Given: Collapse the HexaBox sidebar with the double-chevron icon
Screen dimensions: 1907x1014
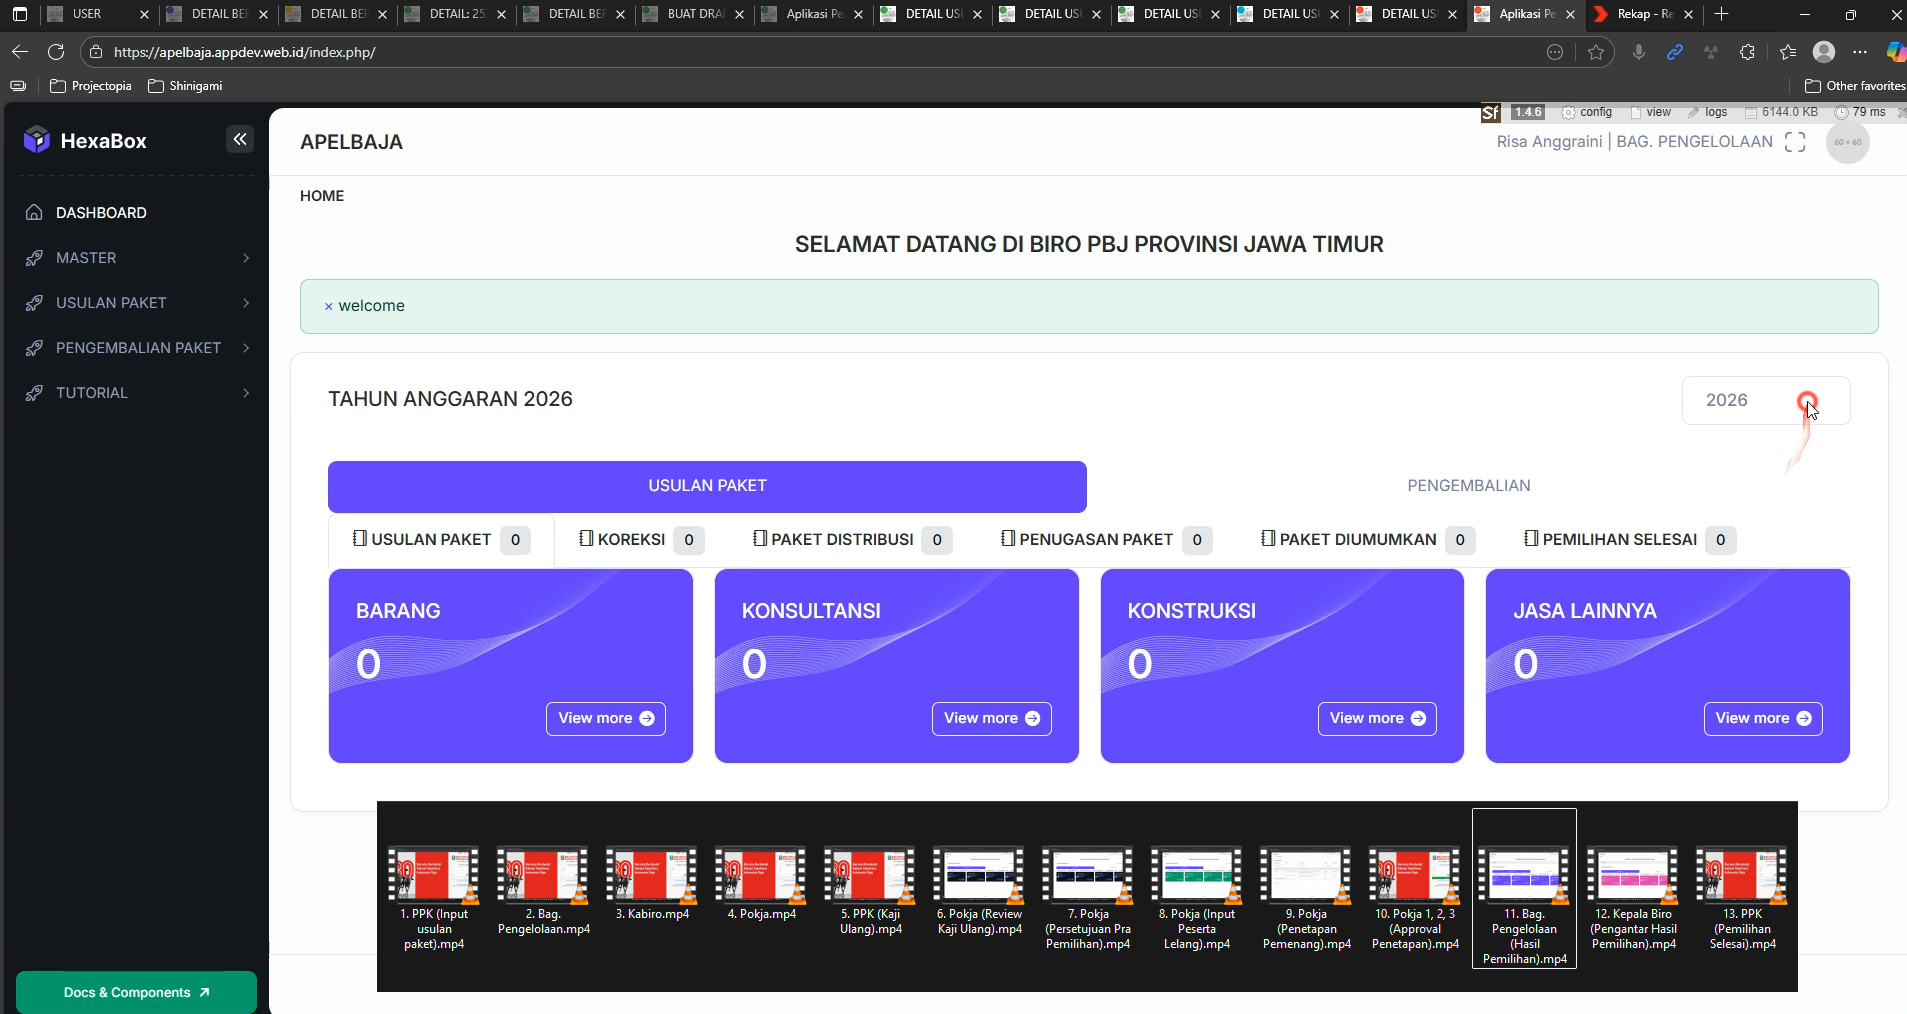Looking at the screenshot, I should click(240, 139).
